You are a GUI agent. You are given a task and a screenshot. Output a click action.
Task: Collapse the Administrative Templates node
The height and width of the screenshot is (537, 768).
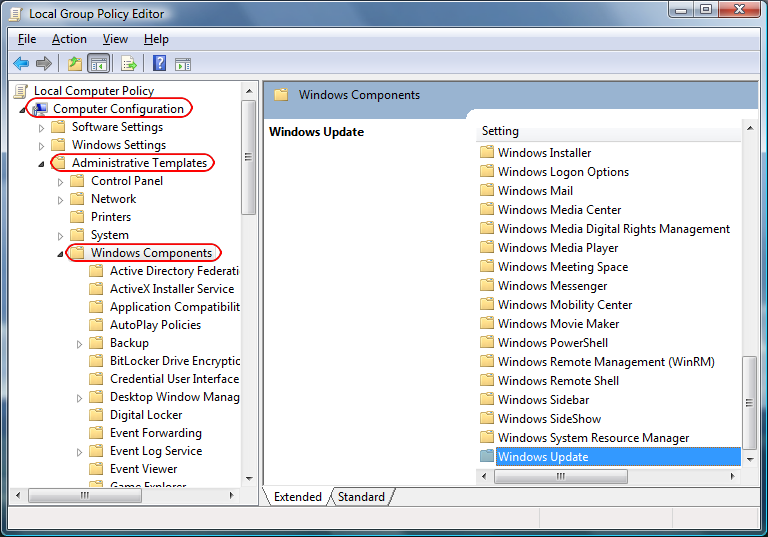tap(42, 164)
